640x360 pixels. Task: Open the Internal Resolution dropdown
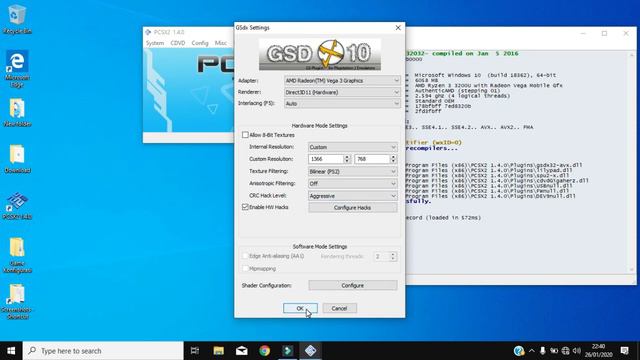[353, 147]
